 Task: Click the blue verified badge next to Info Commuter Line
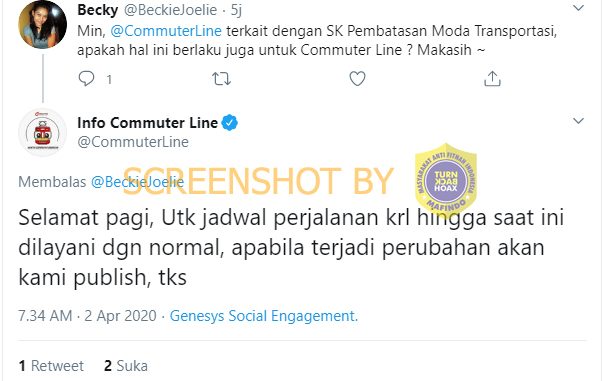[230, 123]
